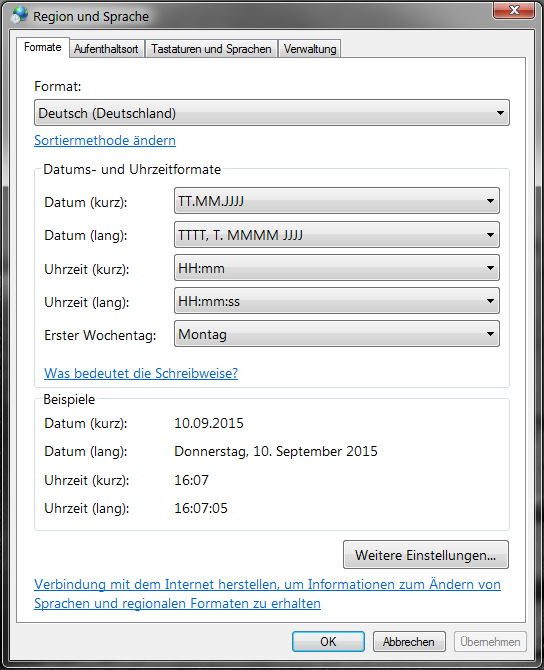Click the globe icon in title bar
This screenshot has height=670, width=544.
coord(19,15)
